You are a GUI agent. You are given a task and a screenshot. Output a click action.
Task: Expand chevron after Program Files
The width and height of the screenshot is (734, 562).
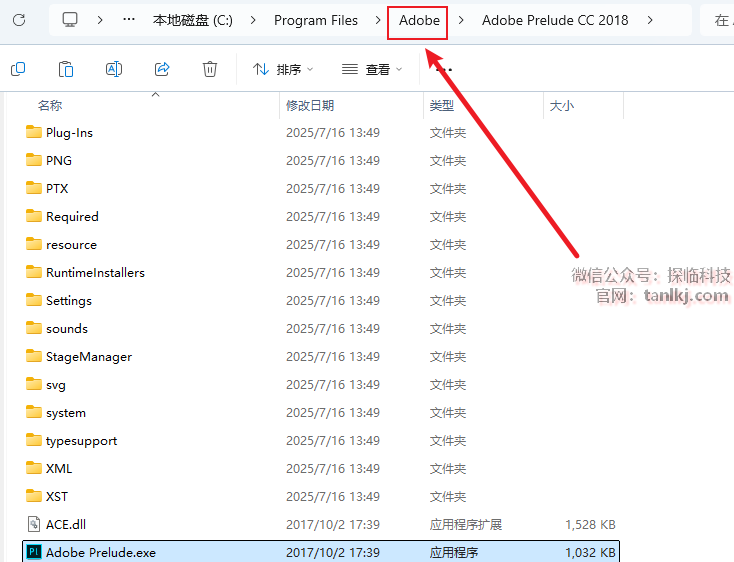[x=378, y=20]
